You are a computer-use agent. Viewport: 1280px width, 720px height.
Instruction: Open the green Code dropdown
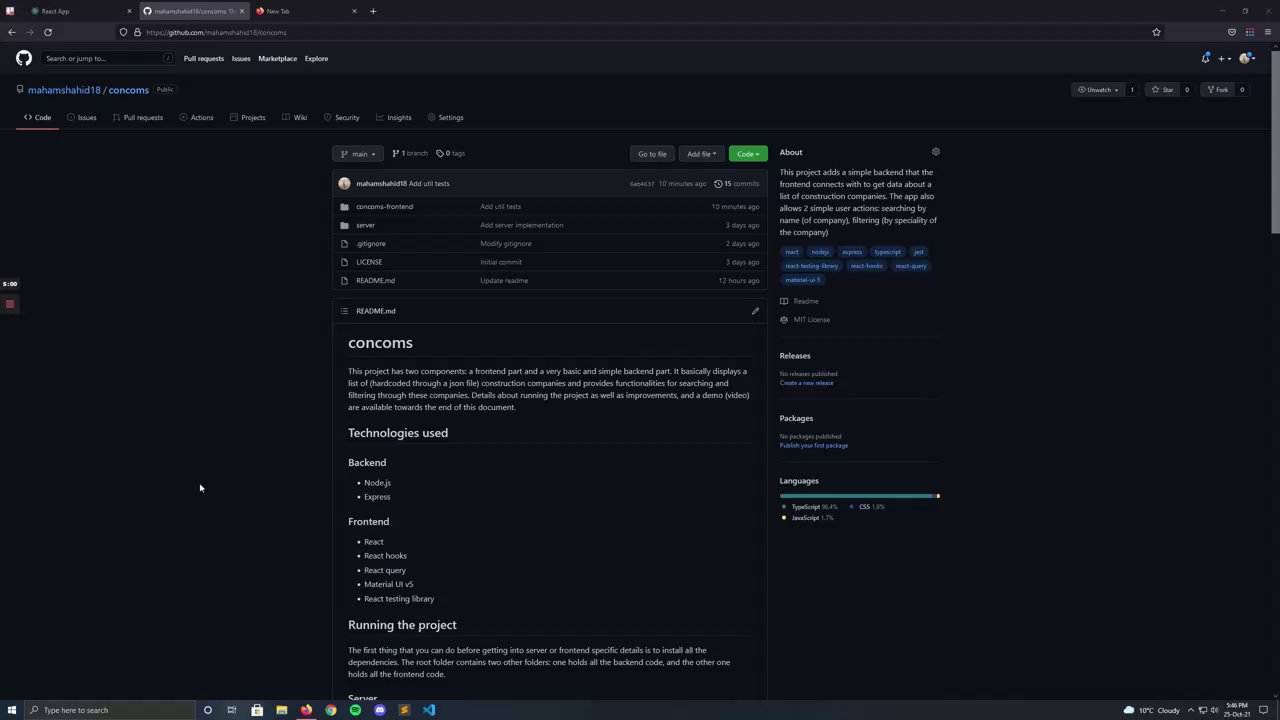coord(748,154)
